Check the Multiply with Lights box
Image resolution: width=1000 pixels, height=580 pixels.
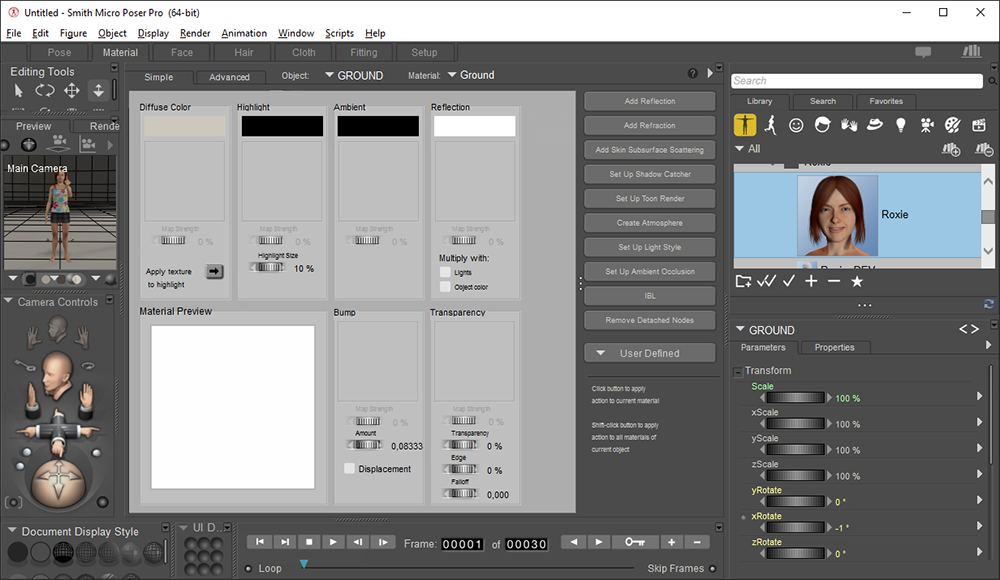click(445, 272)
